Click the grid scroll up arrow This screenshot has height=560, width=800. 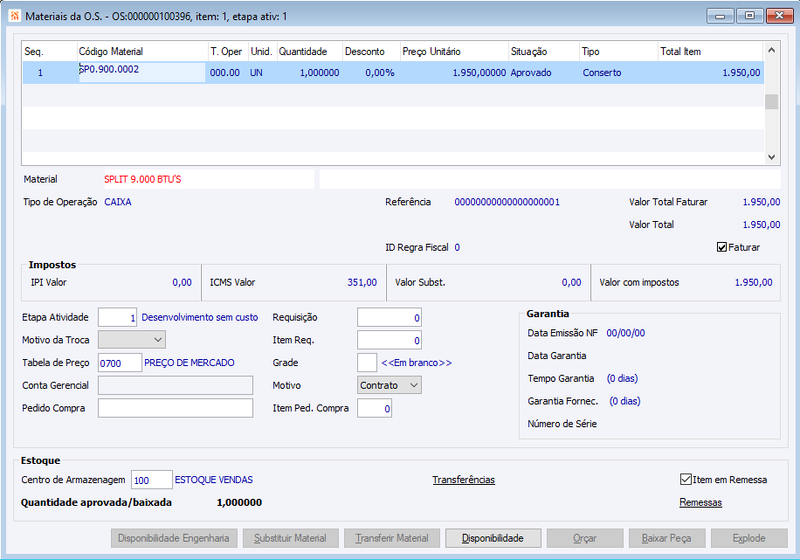pos(771,50)
